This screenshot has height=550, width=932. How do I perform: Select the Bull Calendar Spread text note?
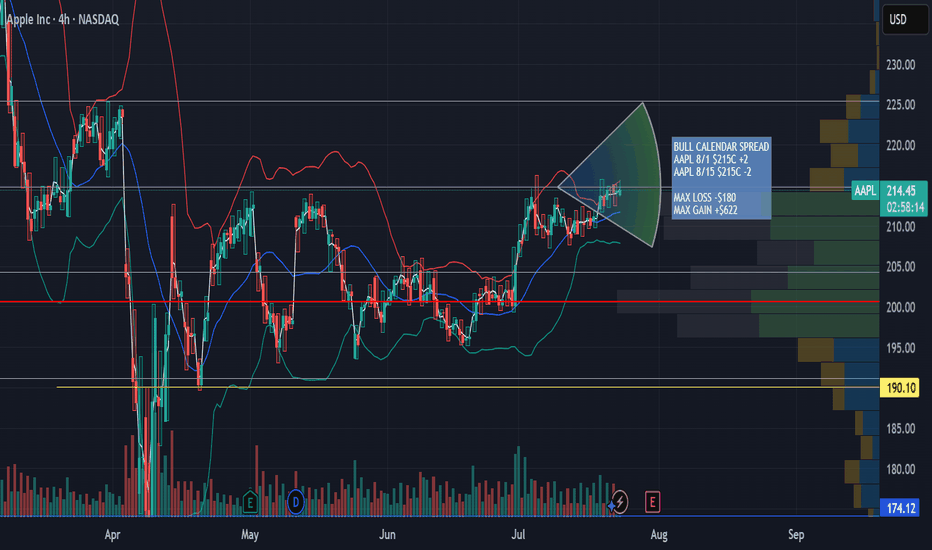tap(722, 178)
